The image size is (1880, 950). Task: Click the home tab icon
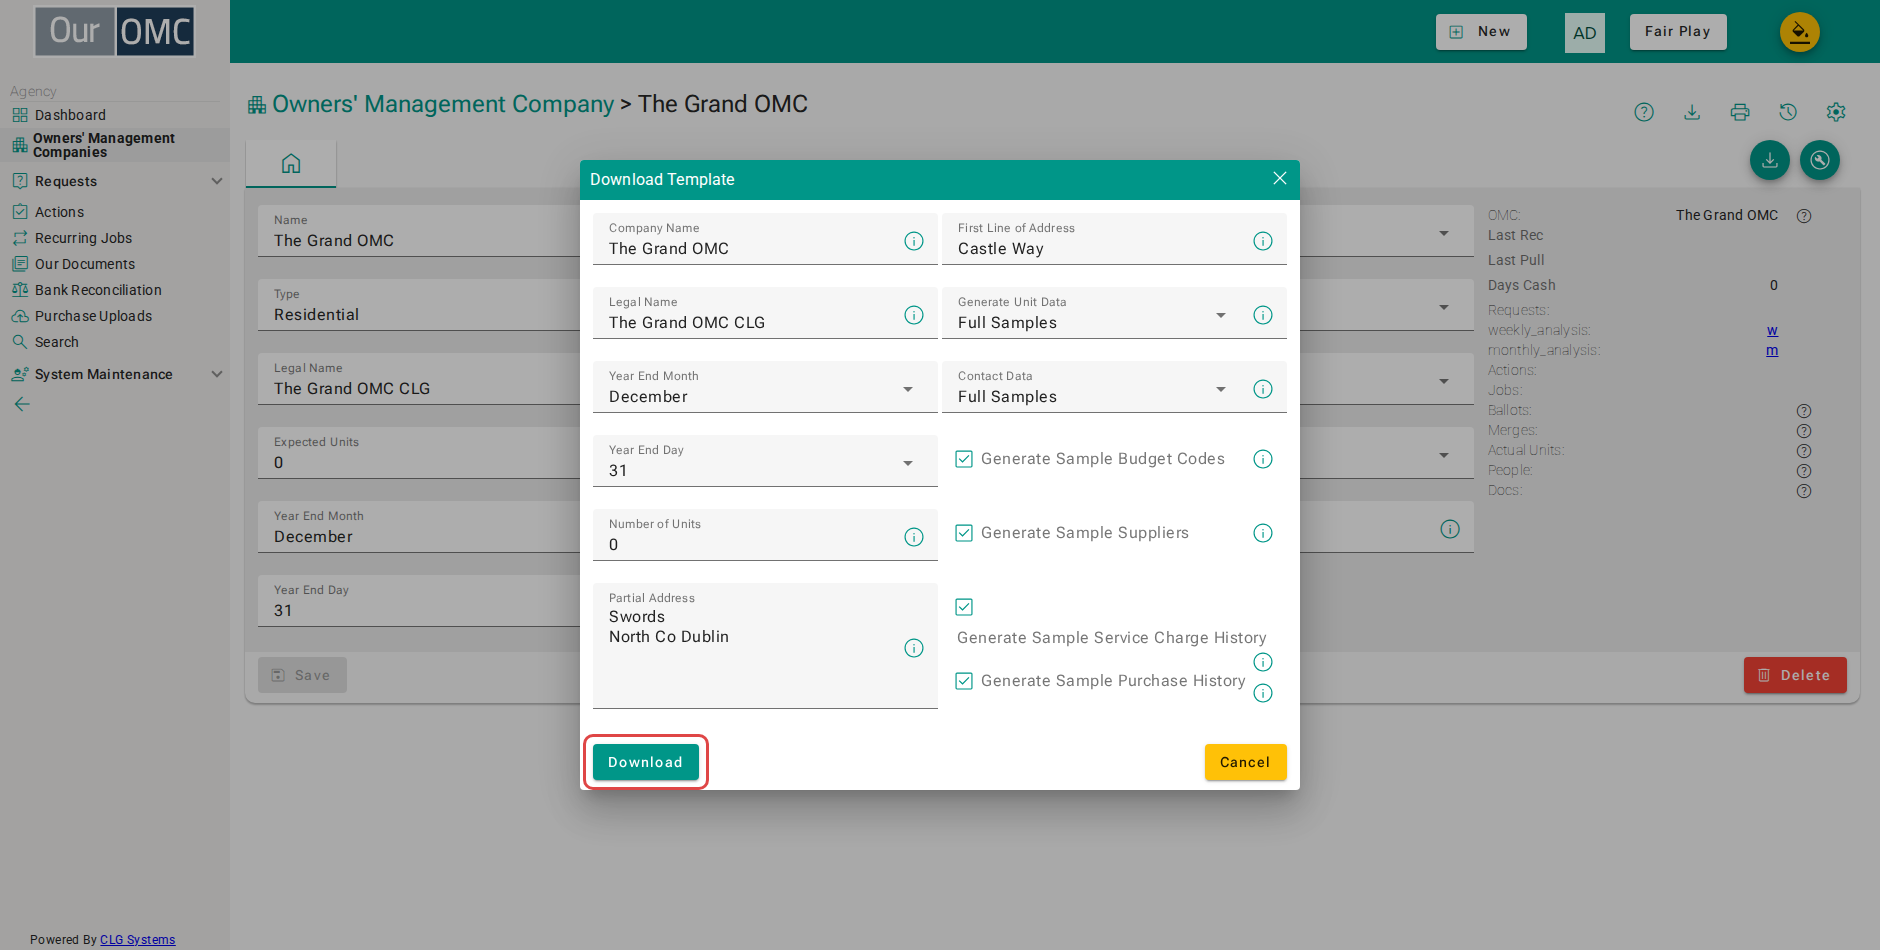coord(291,163)
